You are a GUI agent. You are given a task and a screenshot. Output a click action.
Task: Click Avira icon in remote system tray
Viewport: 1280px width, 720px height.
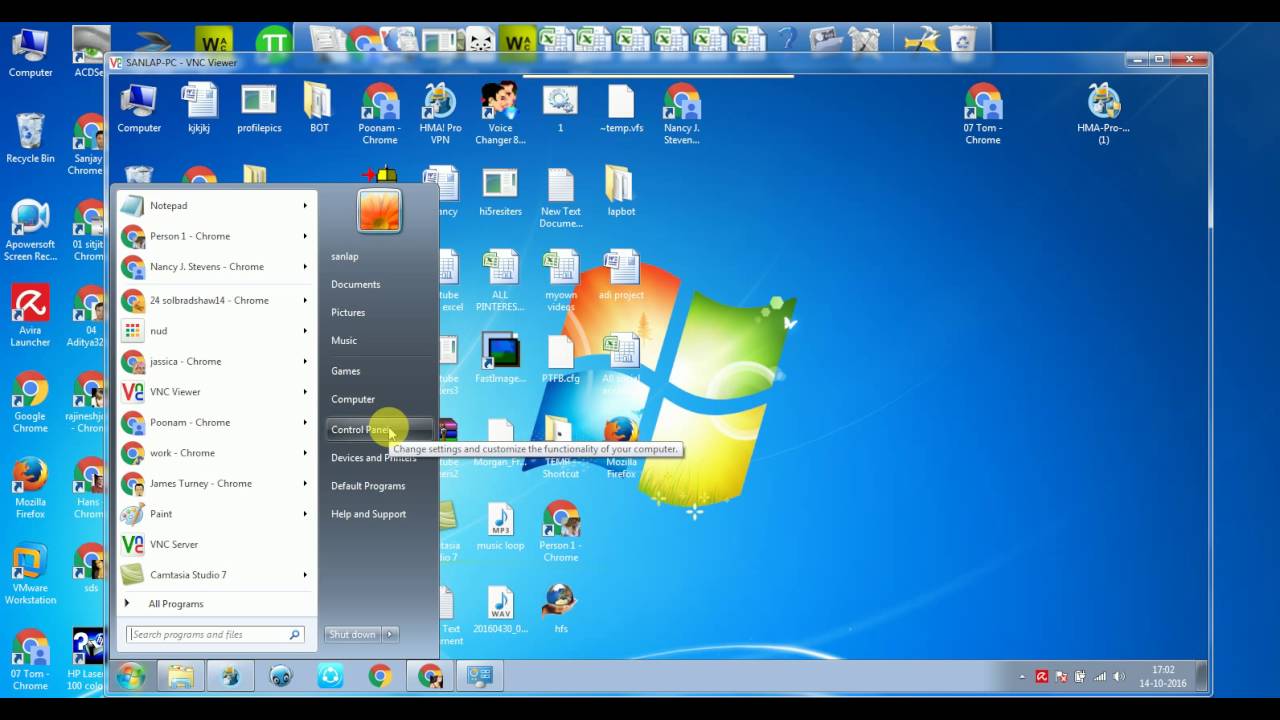click(x=1042, y=677)
